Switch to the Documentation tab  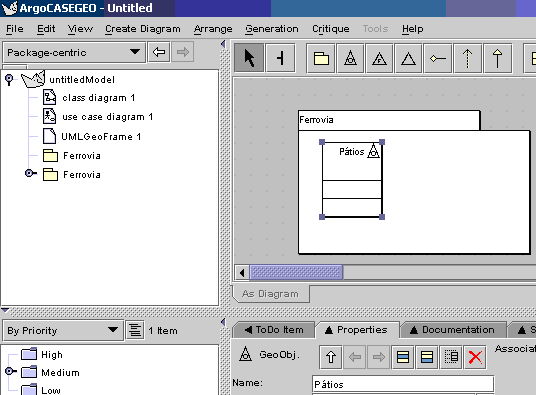click(x=454, y=330)
